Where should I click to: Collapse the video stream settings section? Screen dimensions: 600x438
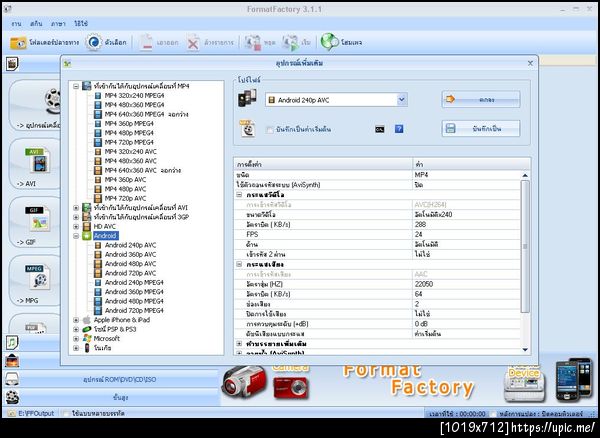pyautogui.click(x=239, y=195)
